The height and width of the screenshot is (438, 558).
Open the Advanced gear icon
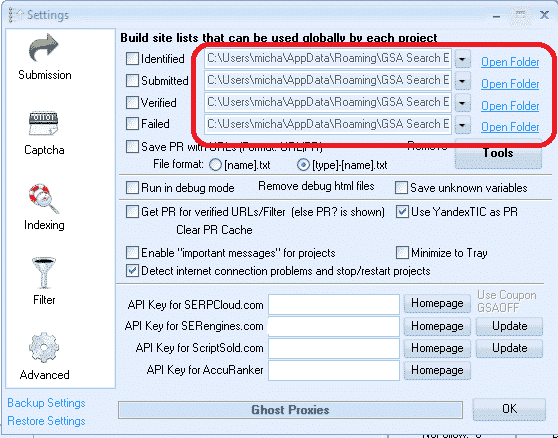coord(43,348)
